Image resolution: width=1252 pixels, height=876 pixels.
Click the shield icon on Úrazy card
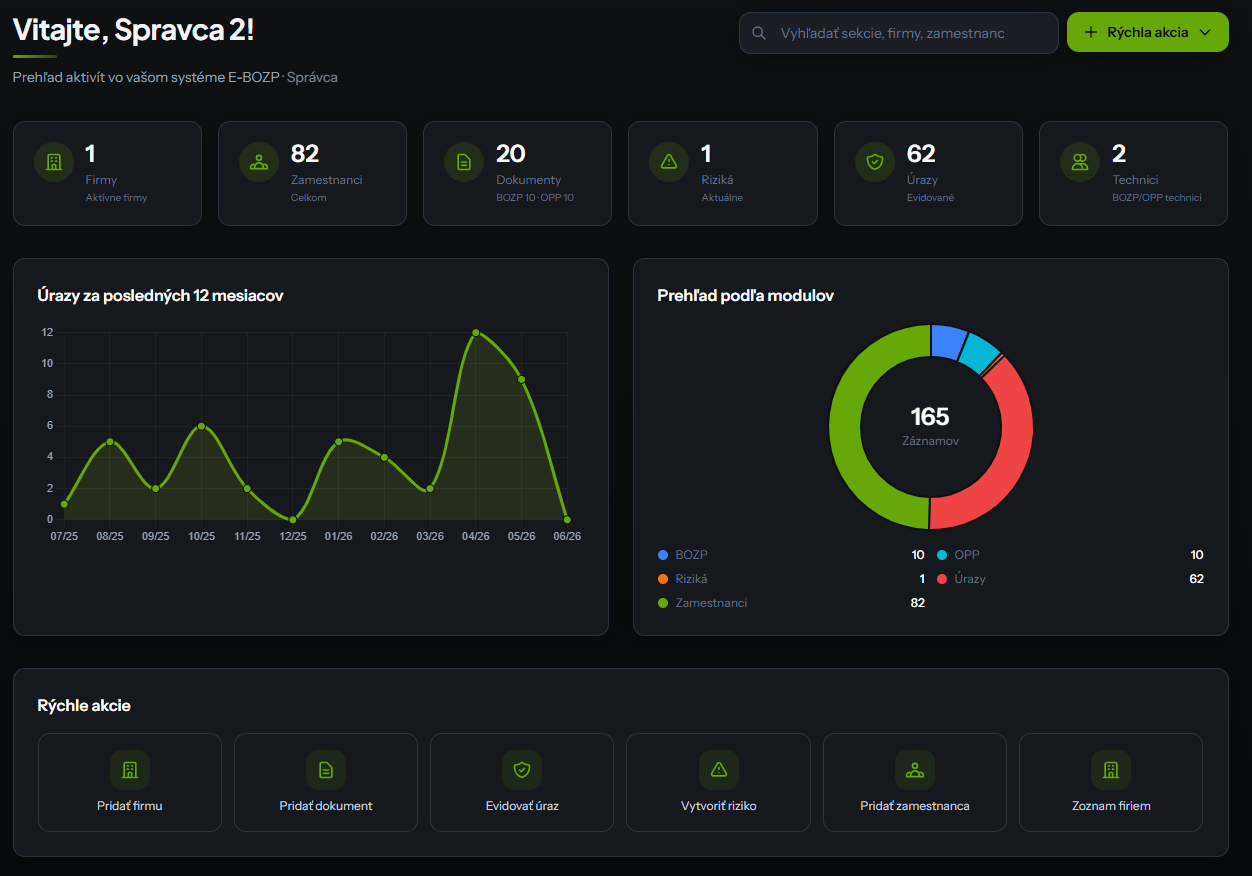pos(875,162)
